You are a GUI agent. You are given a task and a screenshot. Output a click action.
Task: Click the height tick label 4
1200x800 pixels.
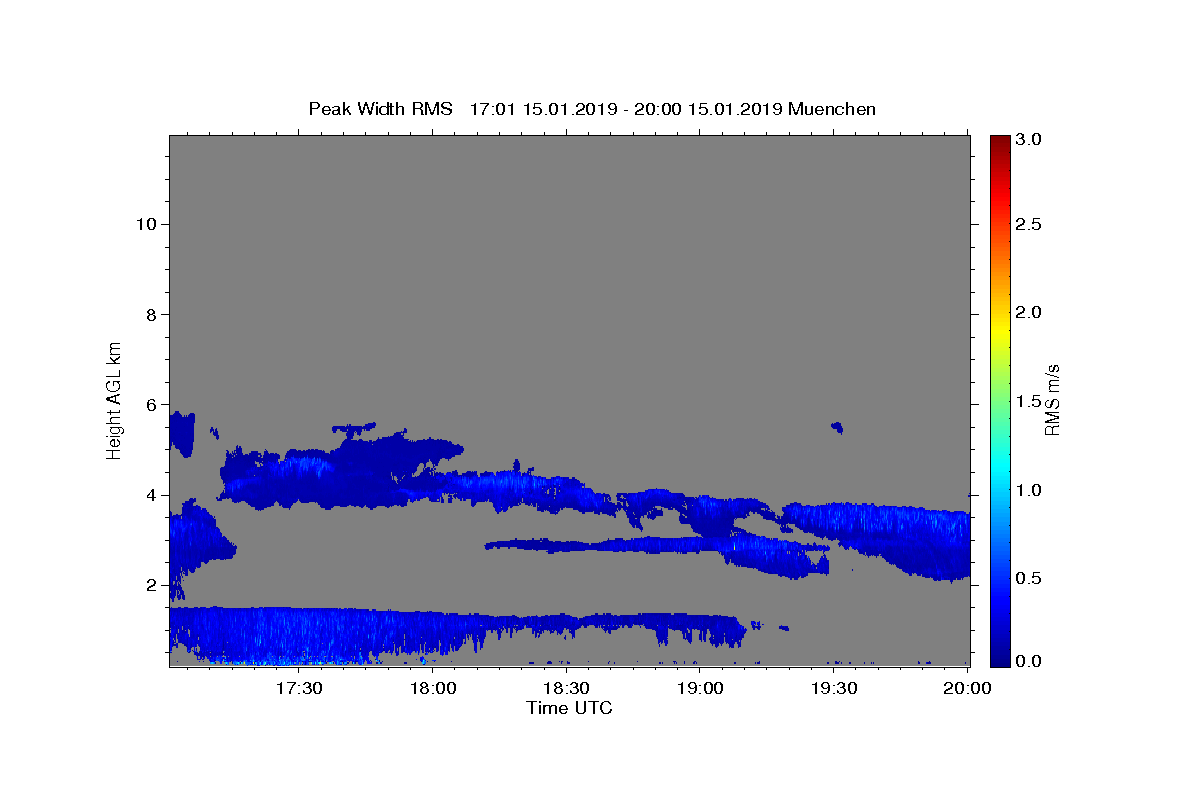(150, 495)
